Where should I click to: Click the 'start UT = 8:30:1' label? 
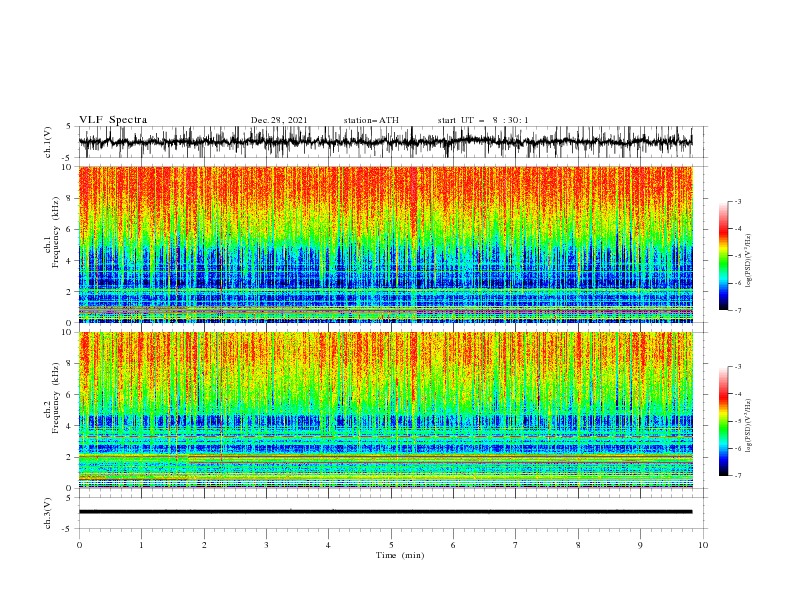coord(483,120)
